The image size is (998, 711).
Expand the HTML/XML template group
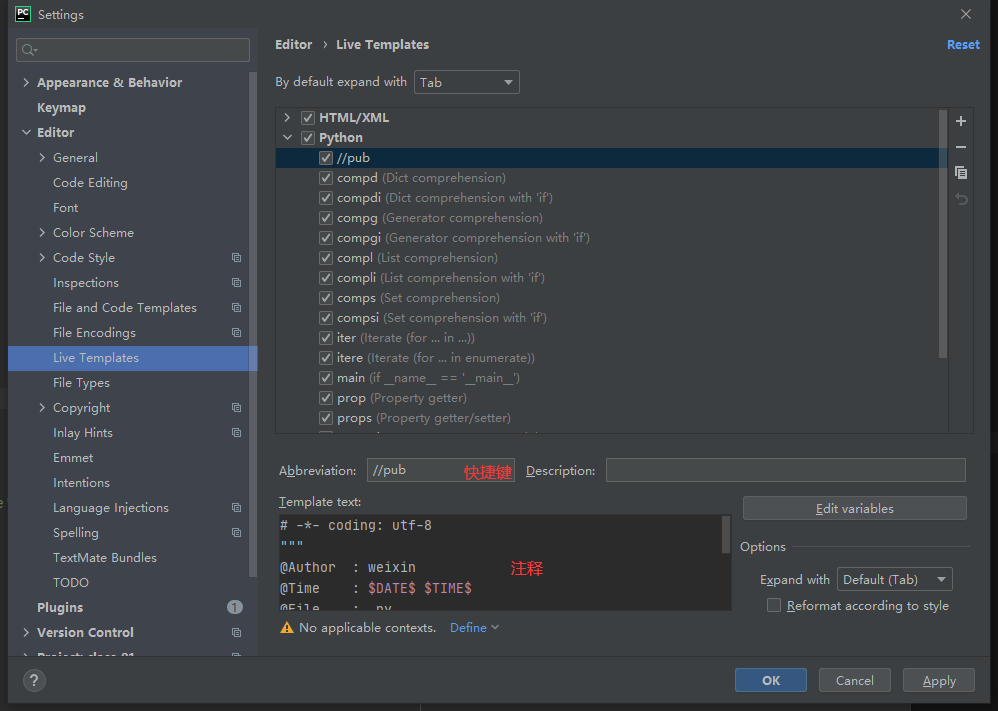(x=287, y=117)
